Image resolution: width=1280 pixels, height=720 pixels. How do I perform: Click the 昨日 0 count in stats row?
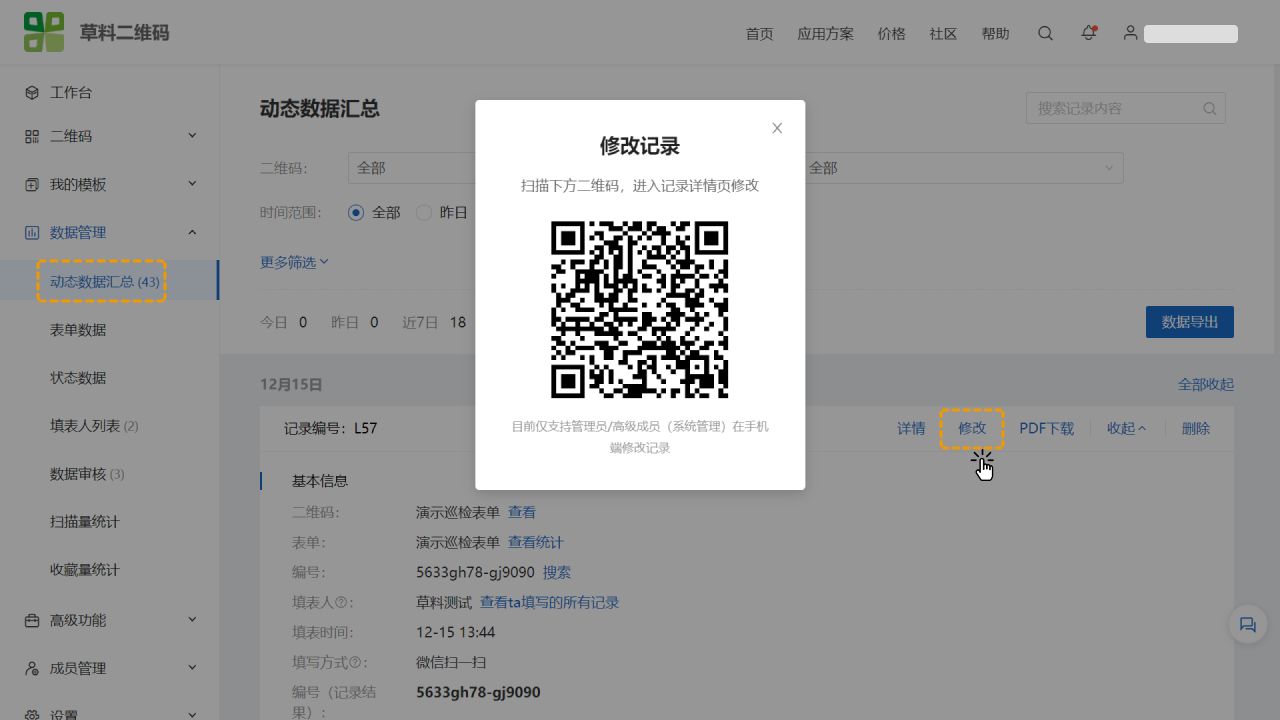[355, 322]
